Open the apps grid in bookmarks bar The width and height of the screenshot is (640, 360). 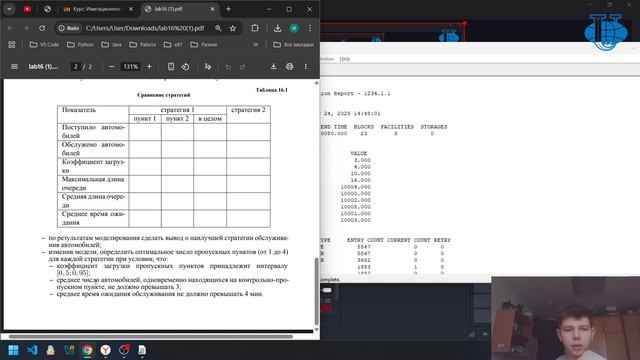tap(11, 44)
